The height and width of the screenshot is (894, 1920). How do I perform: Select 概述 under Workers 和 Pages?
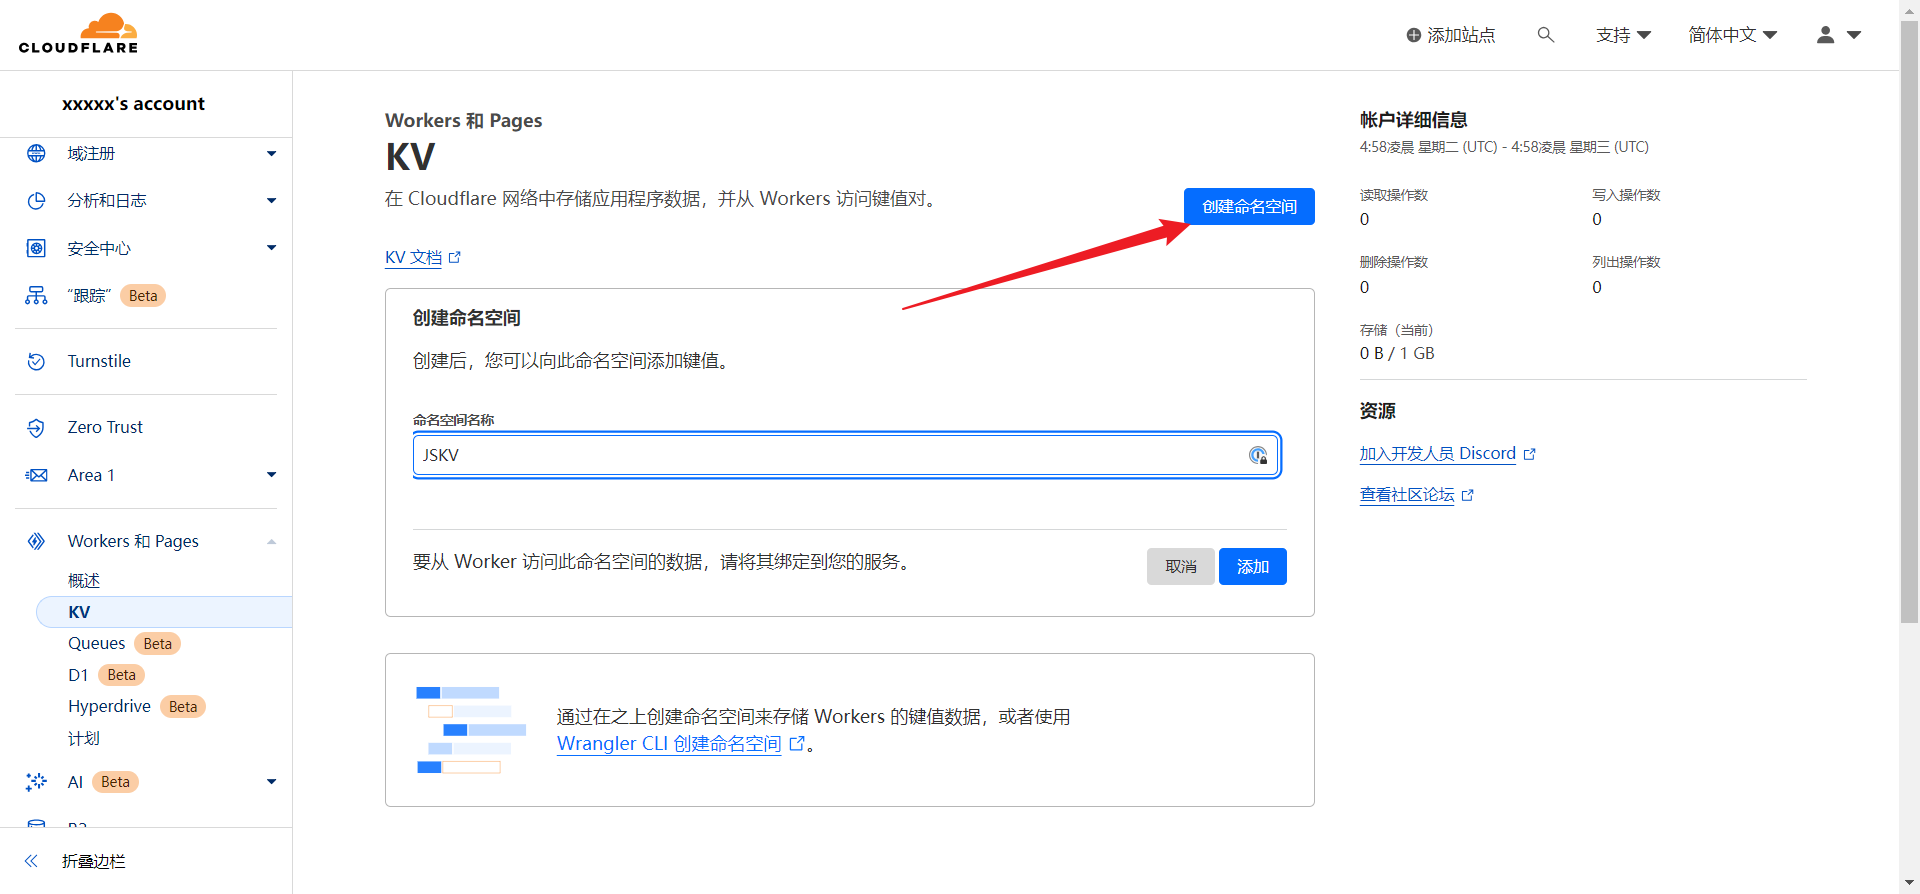(x=84, y=580)
